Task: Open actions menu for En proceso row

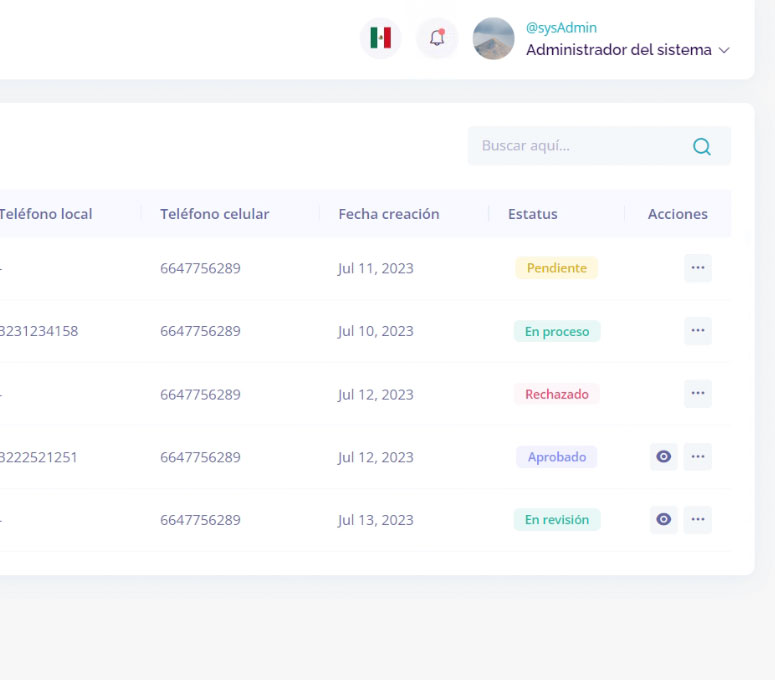Action: pos(698,331)
